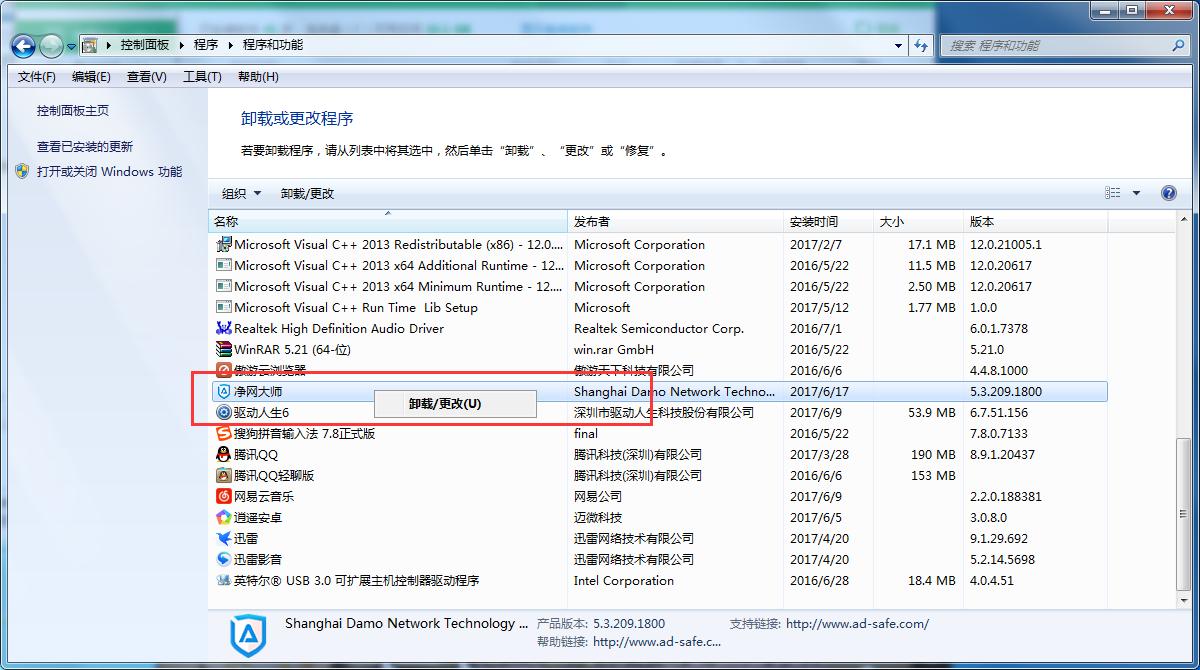Select the Realtek audio driver icon
The width and height of the screenshot is (1200, 670).
tap(224, 329)
